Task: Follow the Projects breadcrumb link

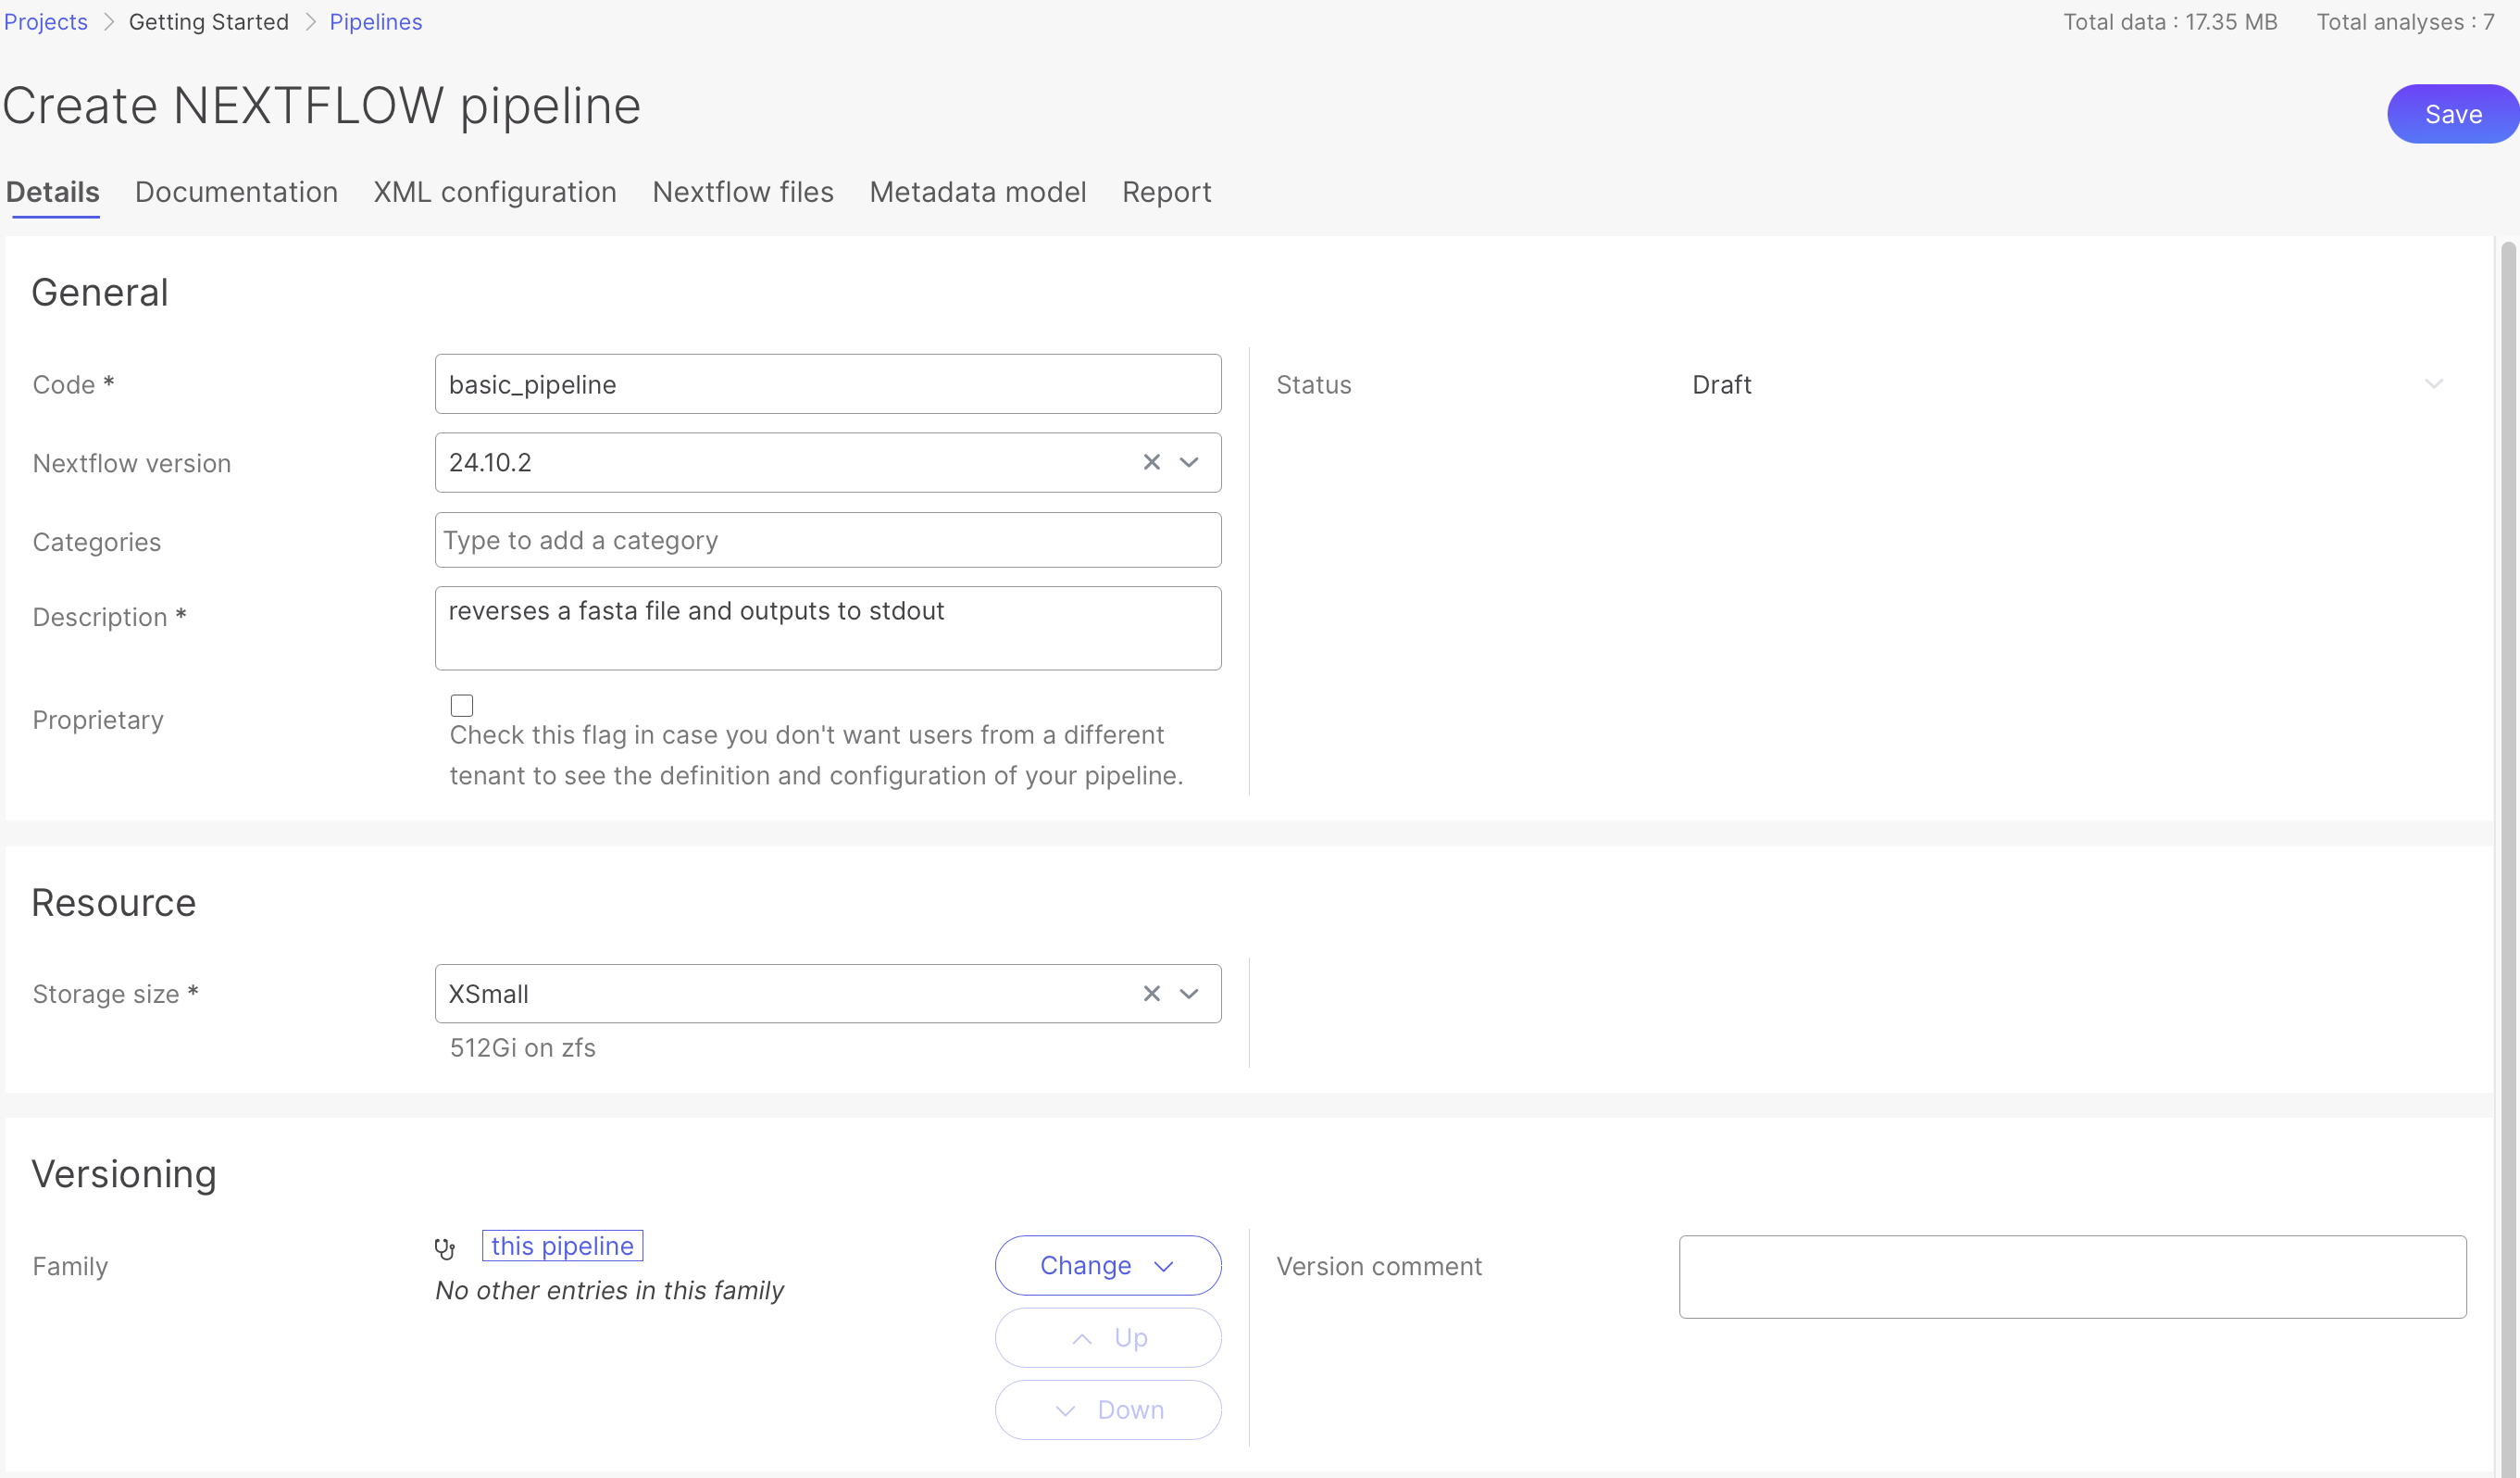Action: click(x=46, y=22)
